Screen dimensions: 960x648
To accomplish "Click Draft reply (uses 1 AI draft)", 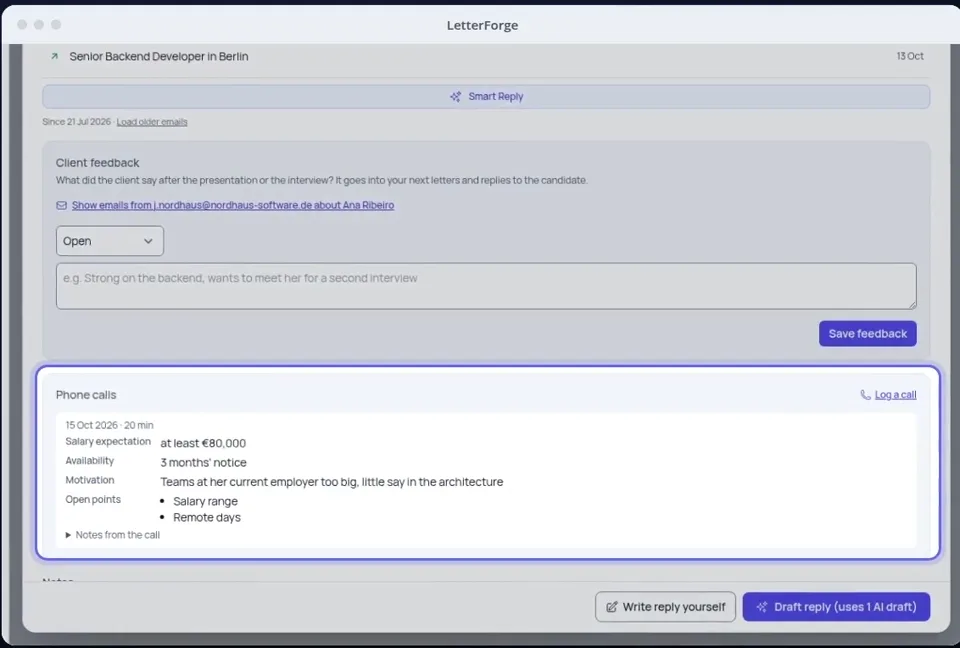I will (x=836, y=607).
